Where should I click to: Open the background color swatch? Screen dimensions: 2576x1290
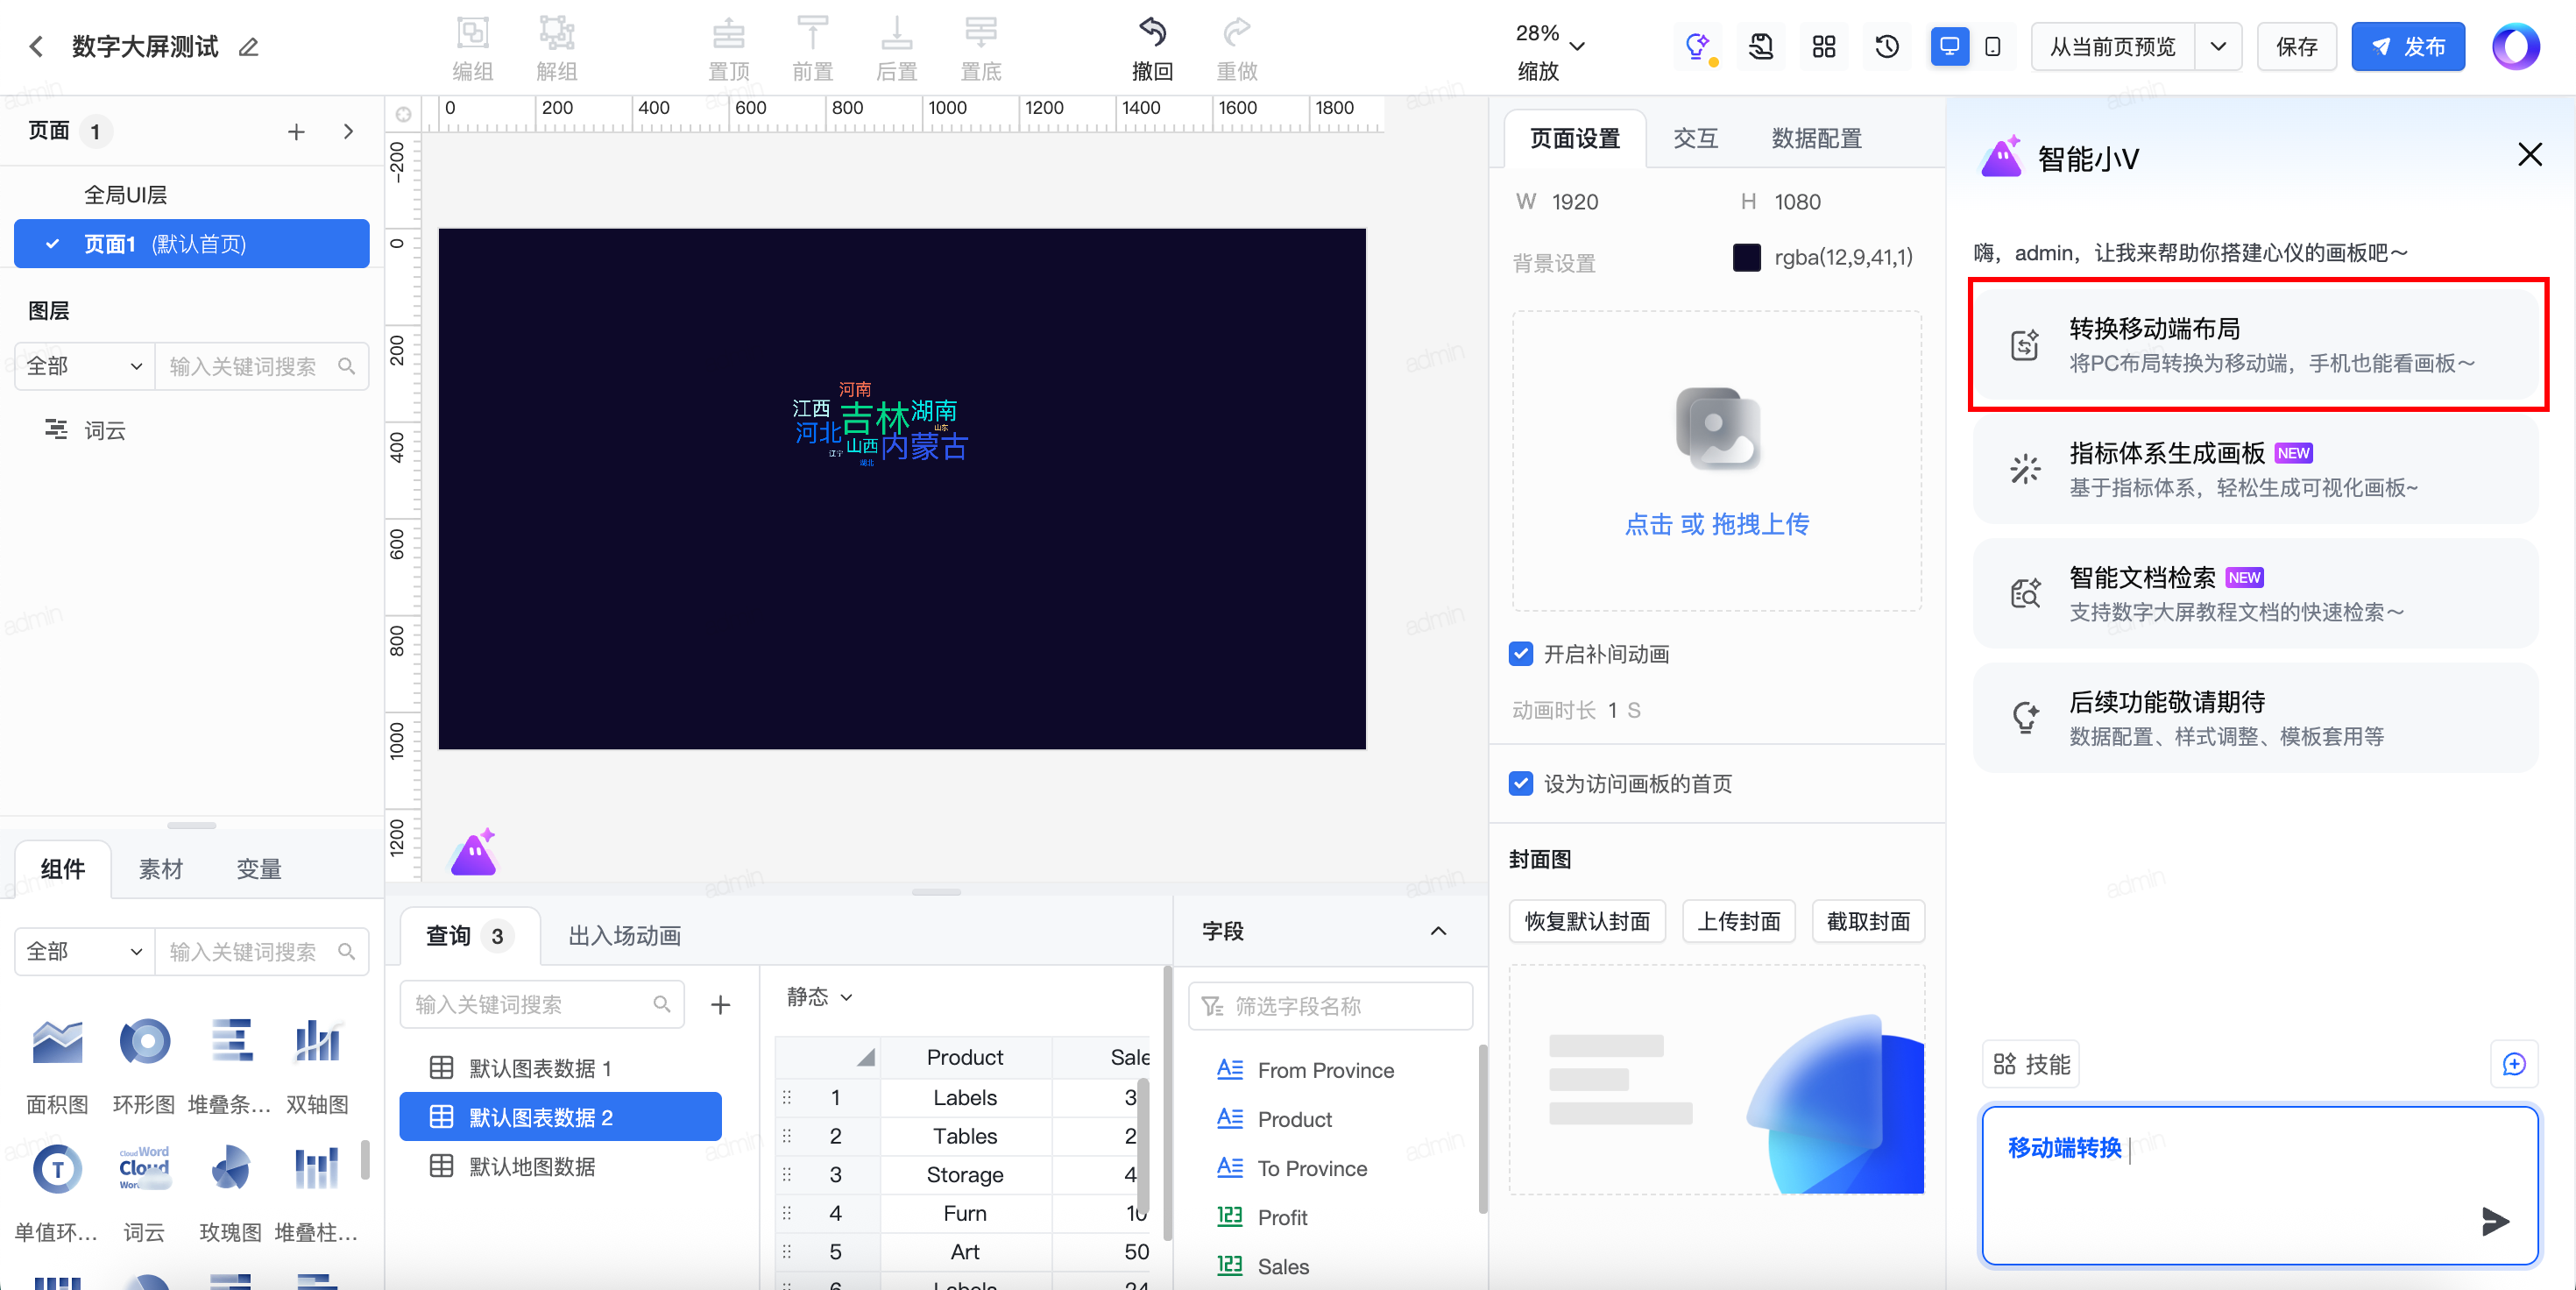pyautogui.click(x=1746, y=258)
